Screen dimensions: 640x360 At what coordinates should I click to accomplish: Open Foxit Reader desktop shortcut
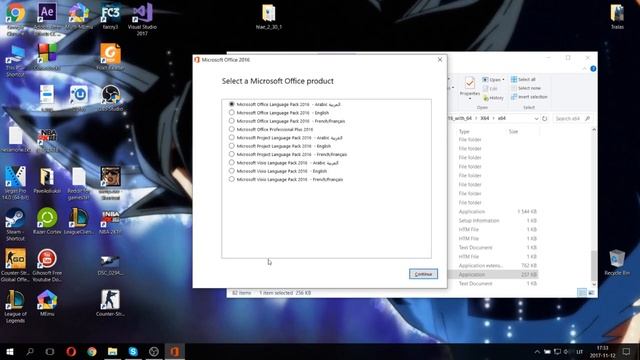[111, 56]
